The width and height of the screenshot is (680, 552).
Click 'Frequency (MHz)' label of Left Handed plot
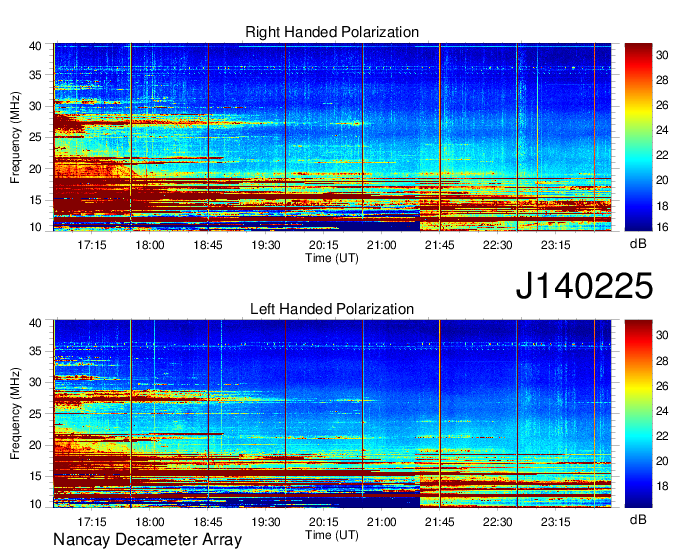coord(15,414)
